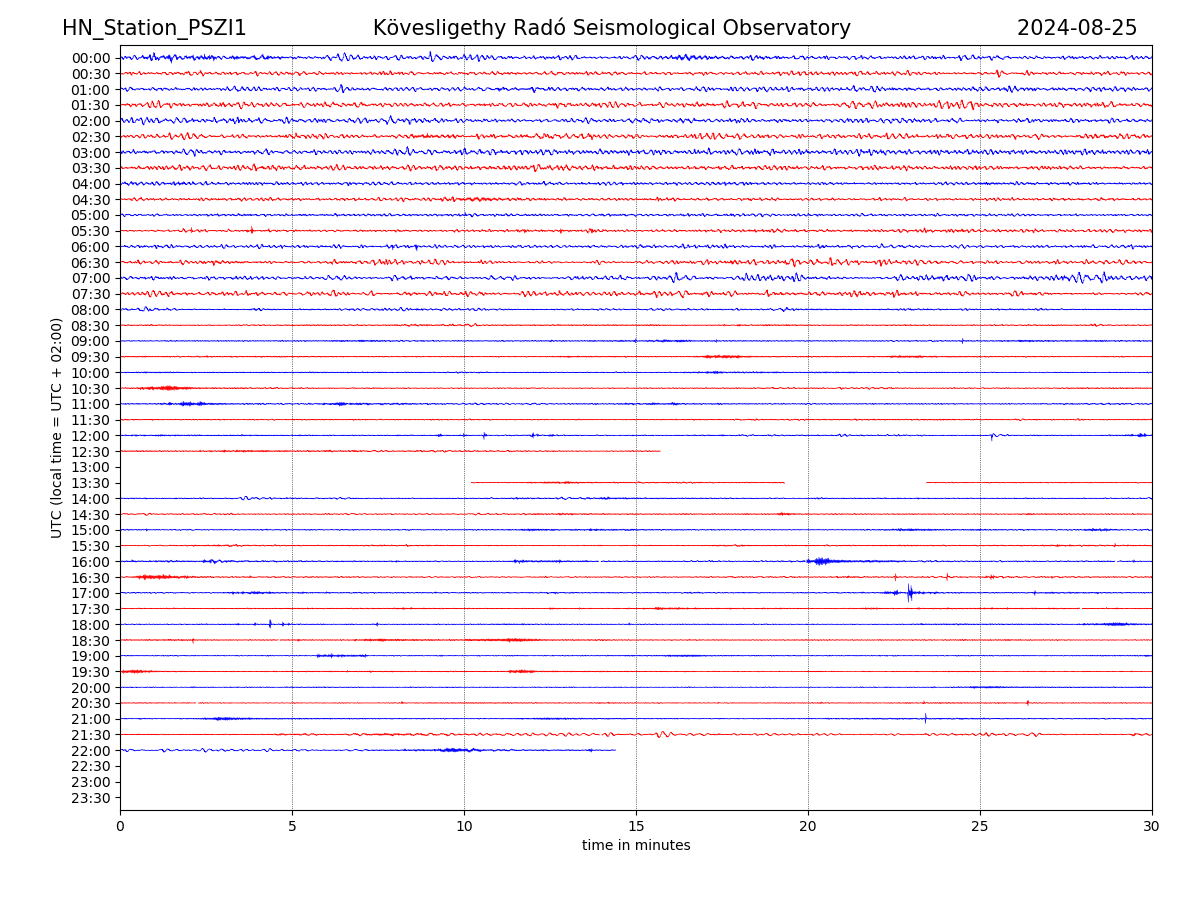
Task: Select the 2024-08-25 date label
Action: (1076, 28)
